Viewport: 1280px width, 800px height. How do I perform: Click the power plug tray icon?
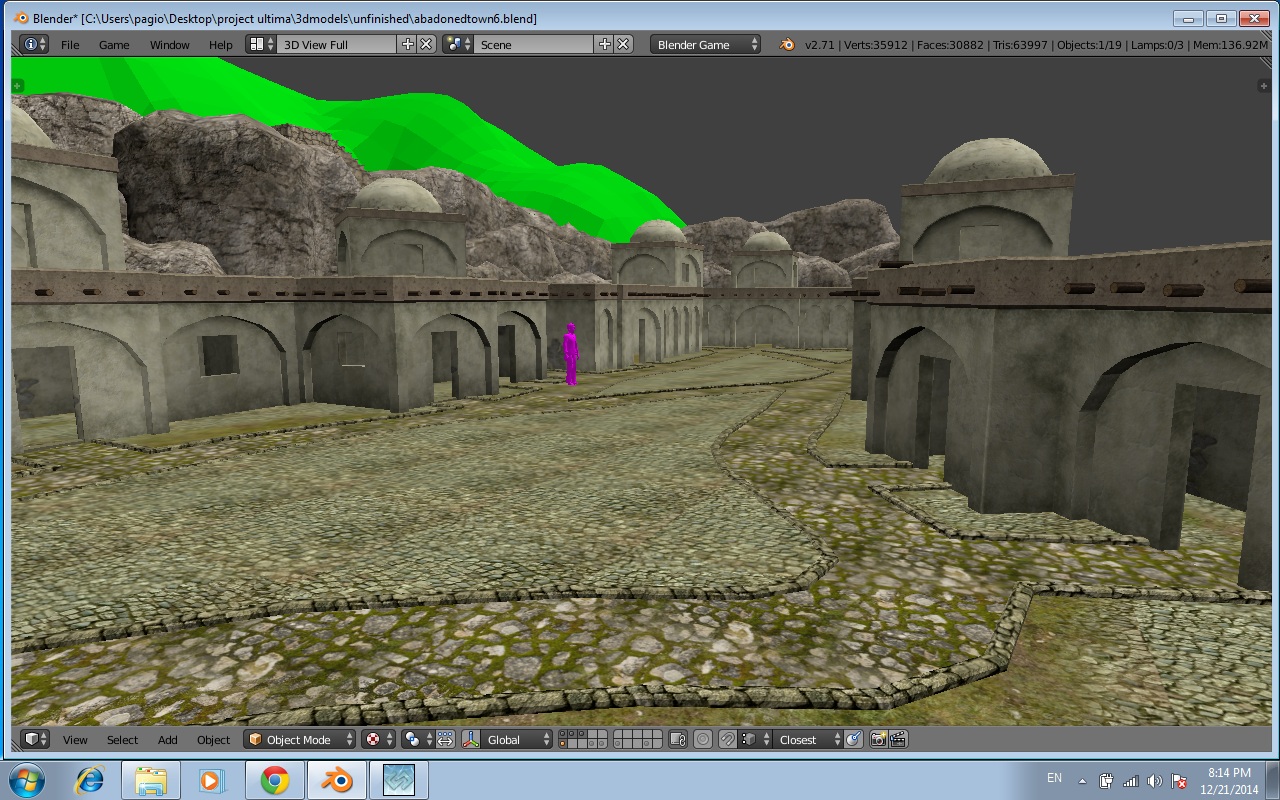1106,781
